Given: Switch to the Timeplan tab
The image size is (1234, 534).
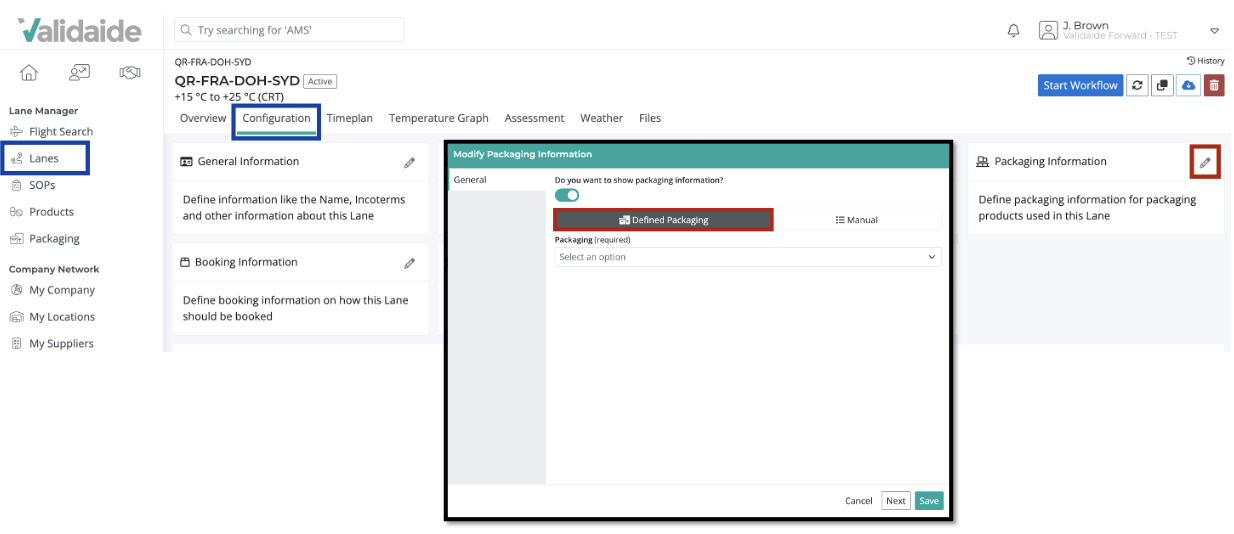Looking at the screenshot, I should pyautogui.click(x=349, y=118).
